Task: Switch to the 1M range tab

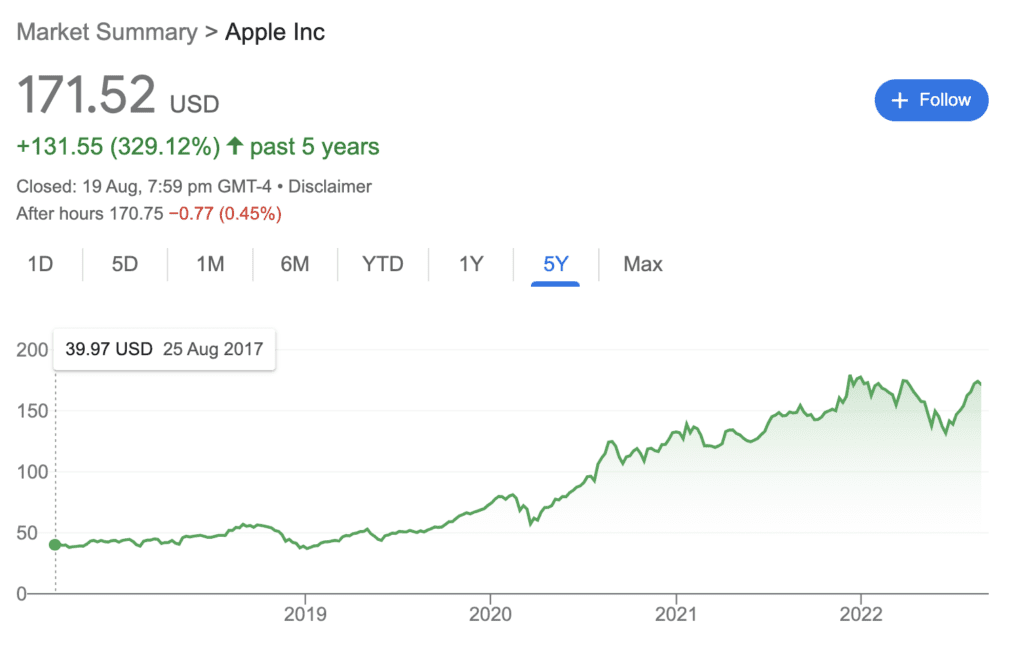Action: [210, 264]
